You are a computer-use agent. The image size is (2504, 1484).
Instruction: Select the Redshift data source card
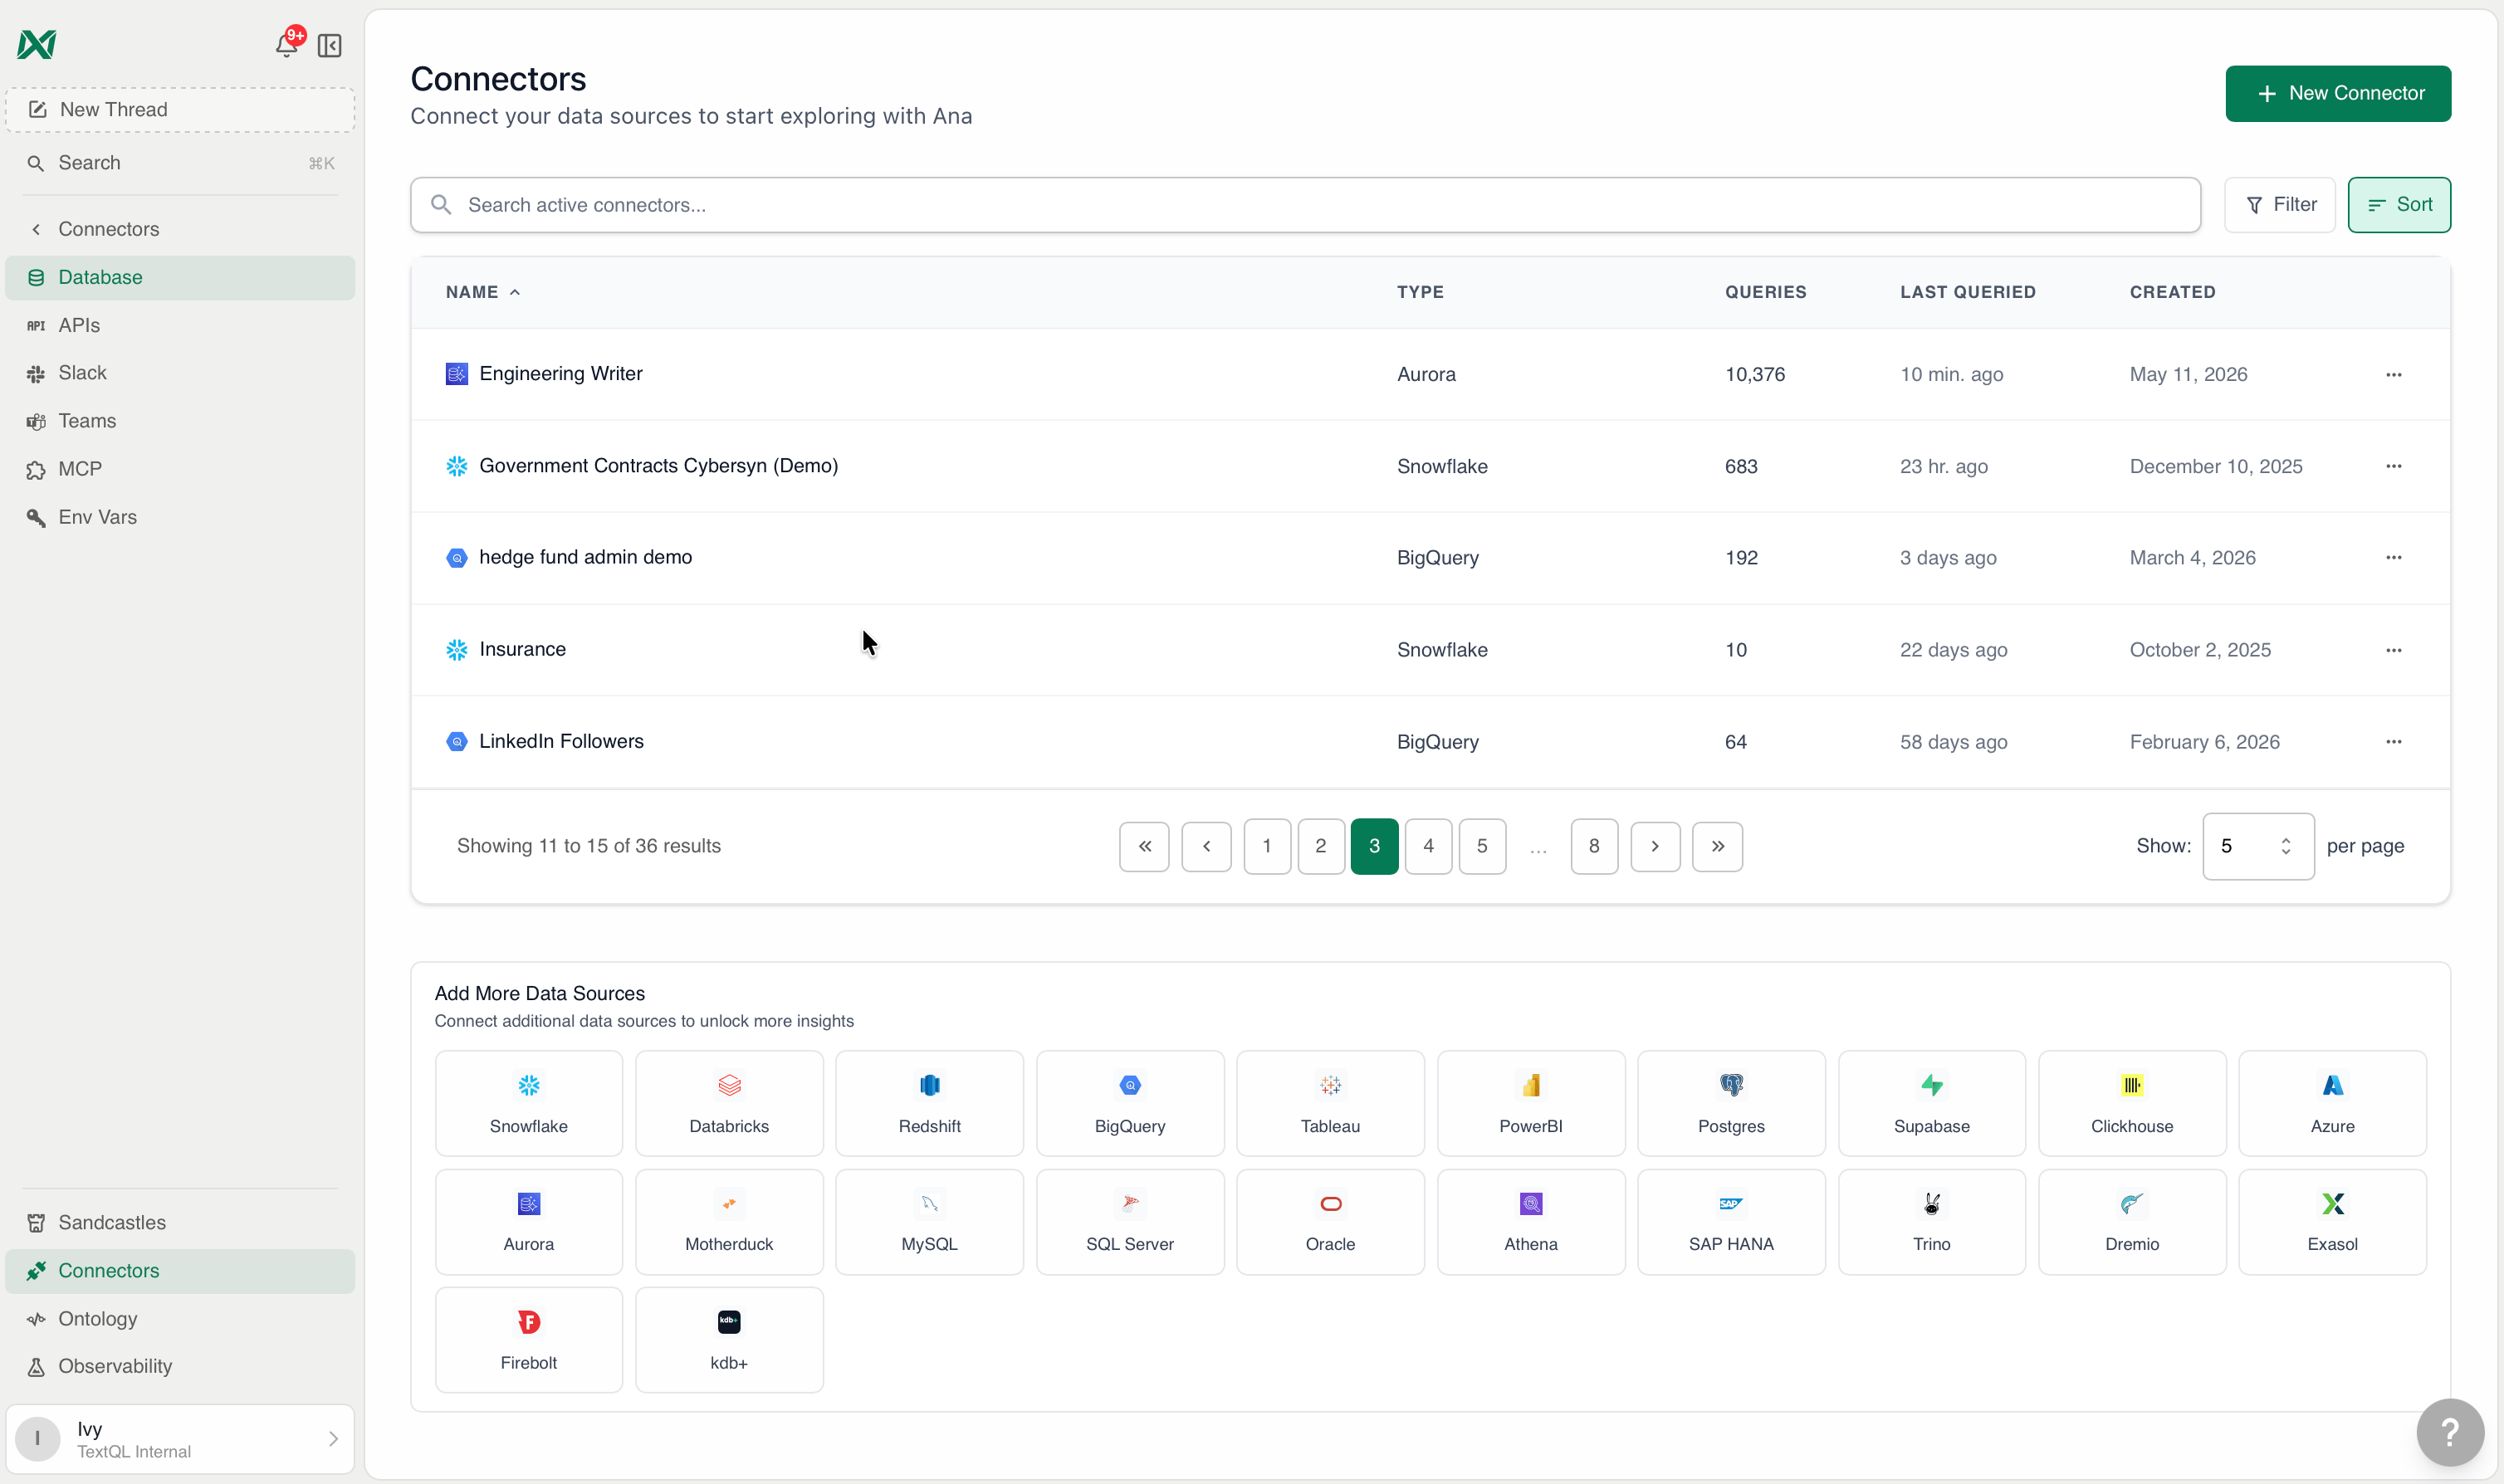[x=929, y=1103]
